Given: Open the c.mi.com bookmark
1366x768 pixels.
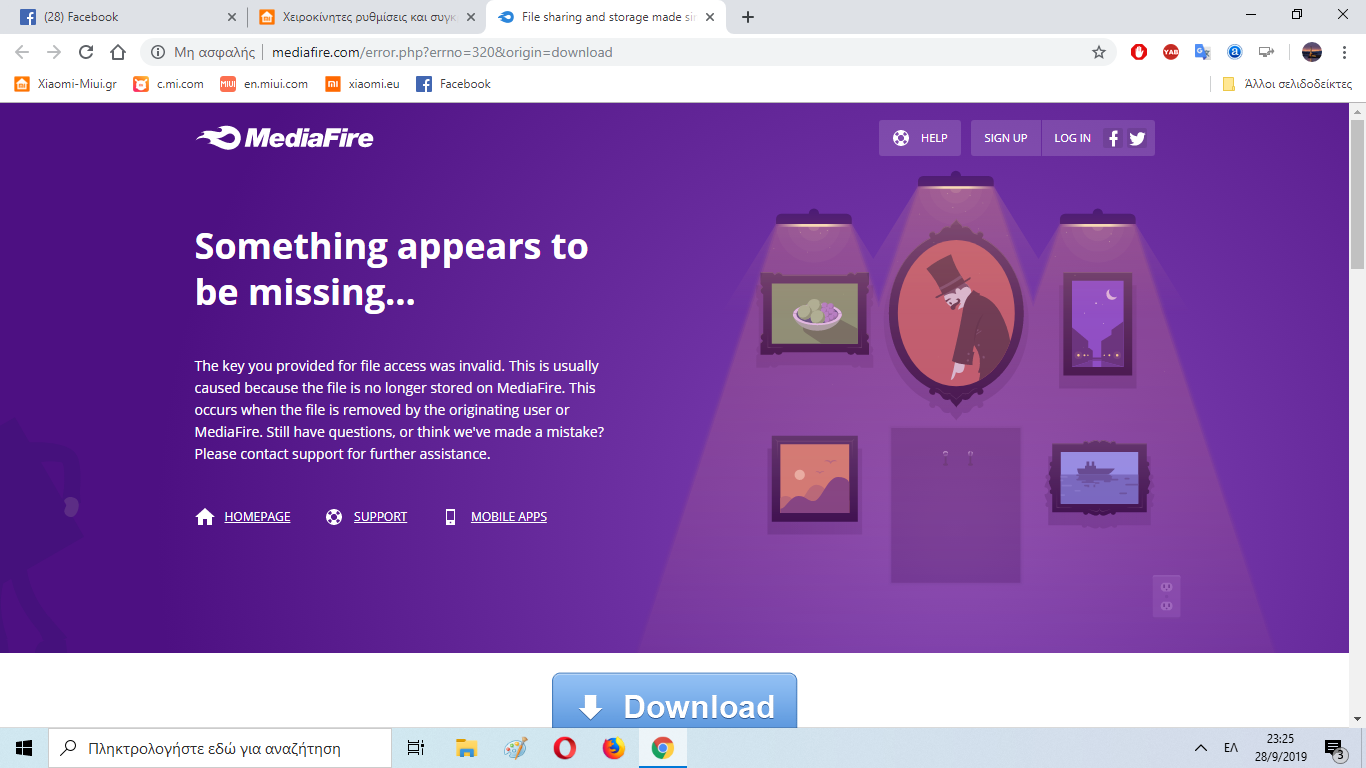Looking at the screenshot, I should click(169, 84).
